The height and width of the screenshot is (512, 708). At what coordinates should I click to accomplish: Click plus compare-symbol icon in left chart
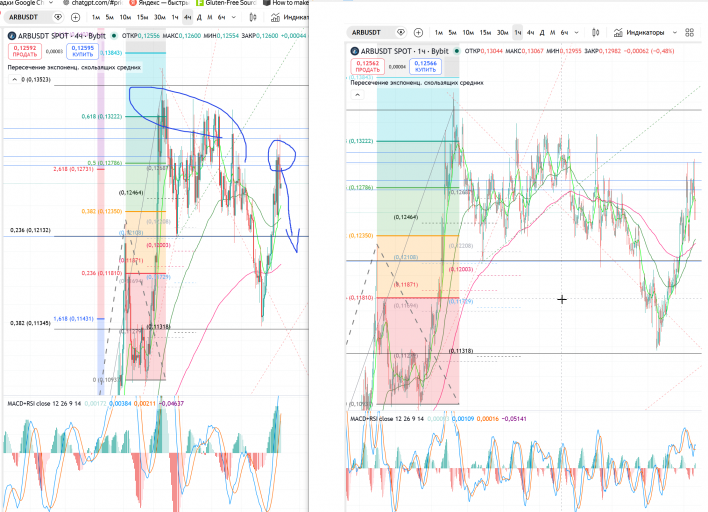[x=75, y=17]
